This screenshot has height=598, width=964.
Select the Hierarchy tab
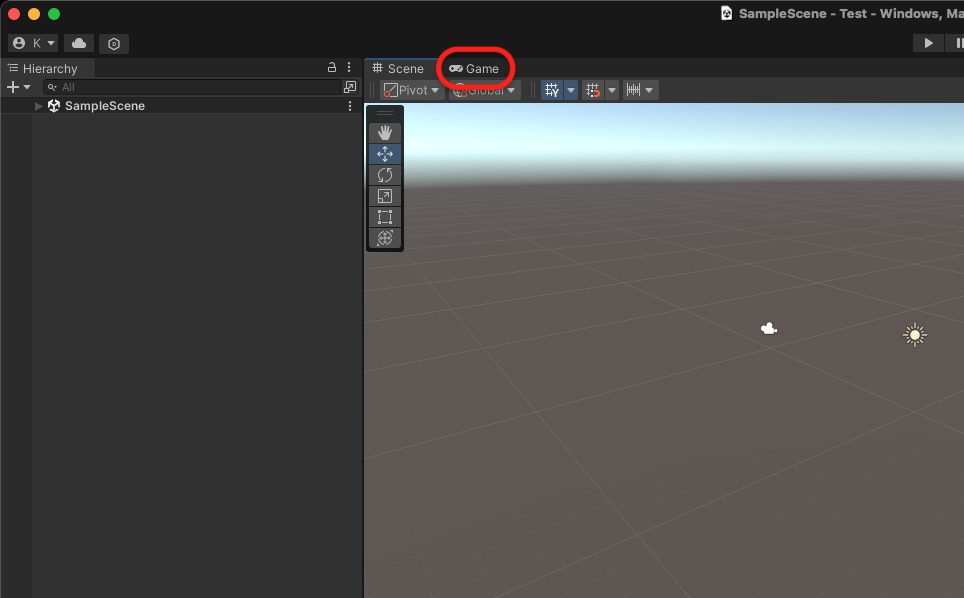point(43,68)
